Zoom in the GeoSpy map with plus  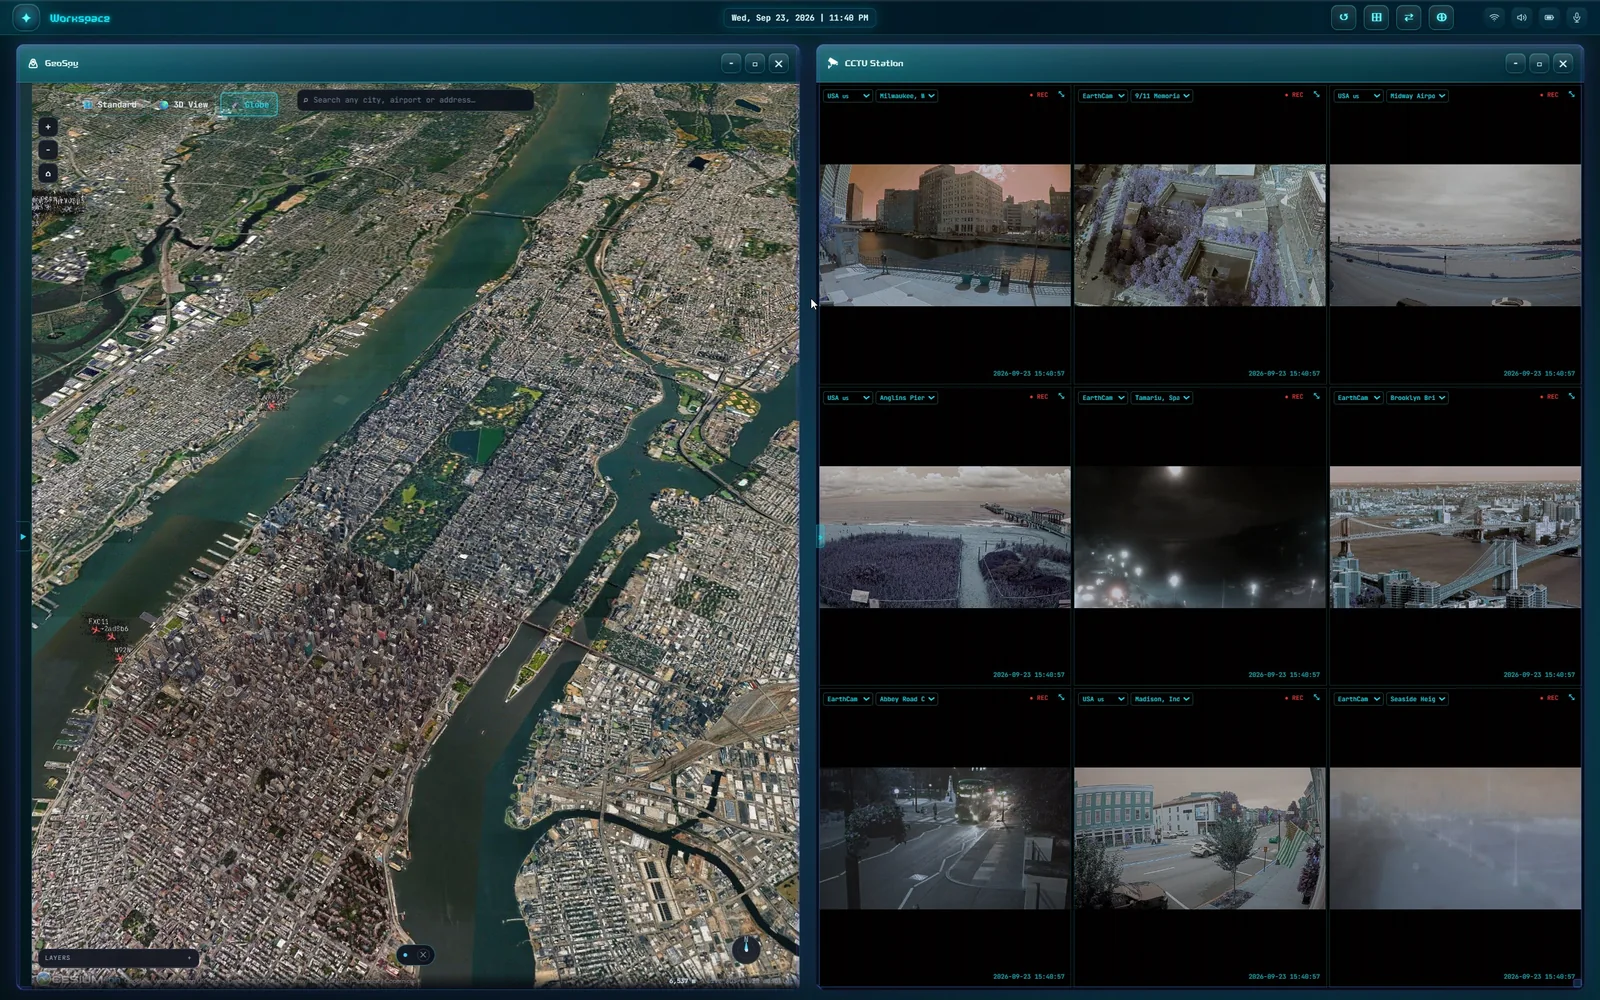click(48, 127)
